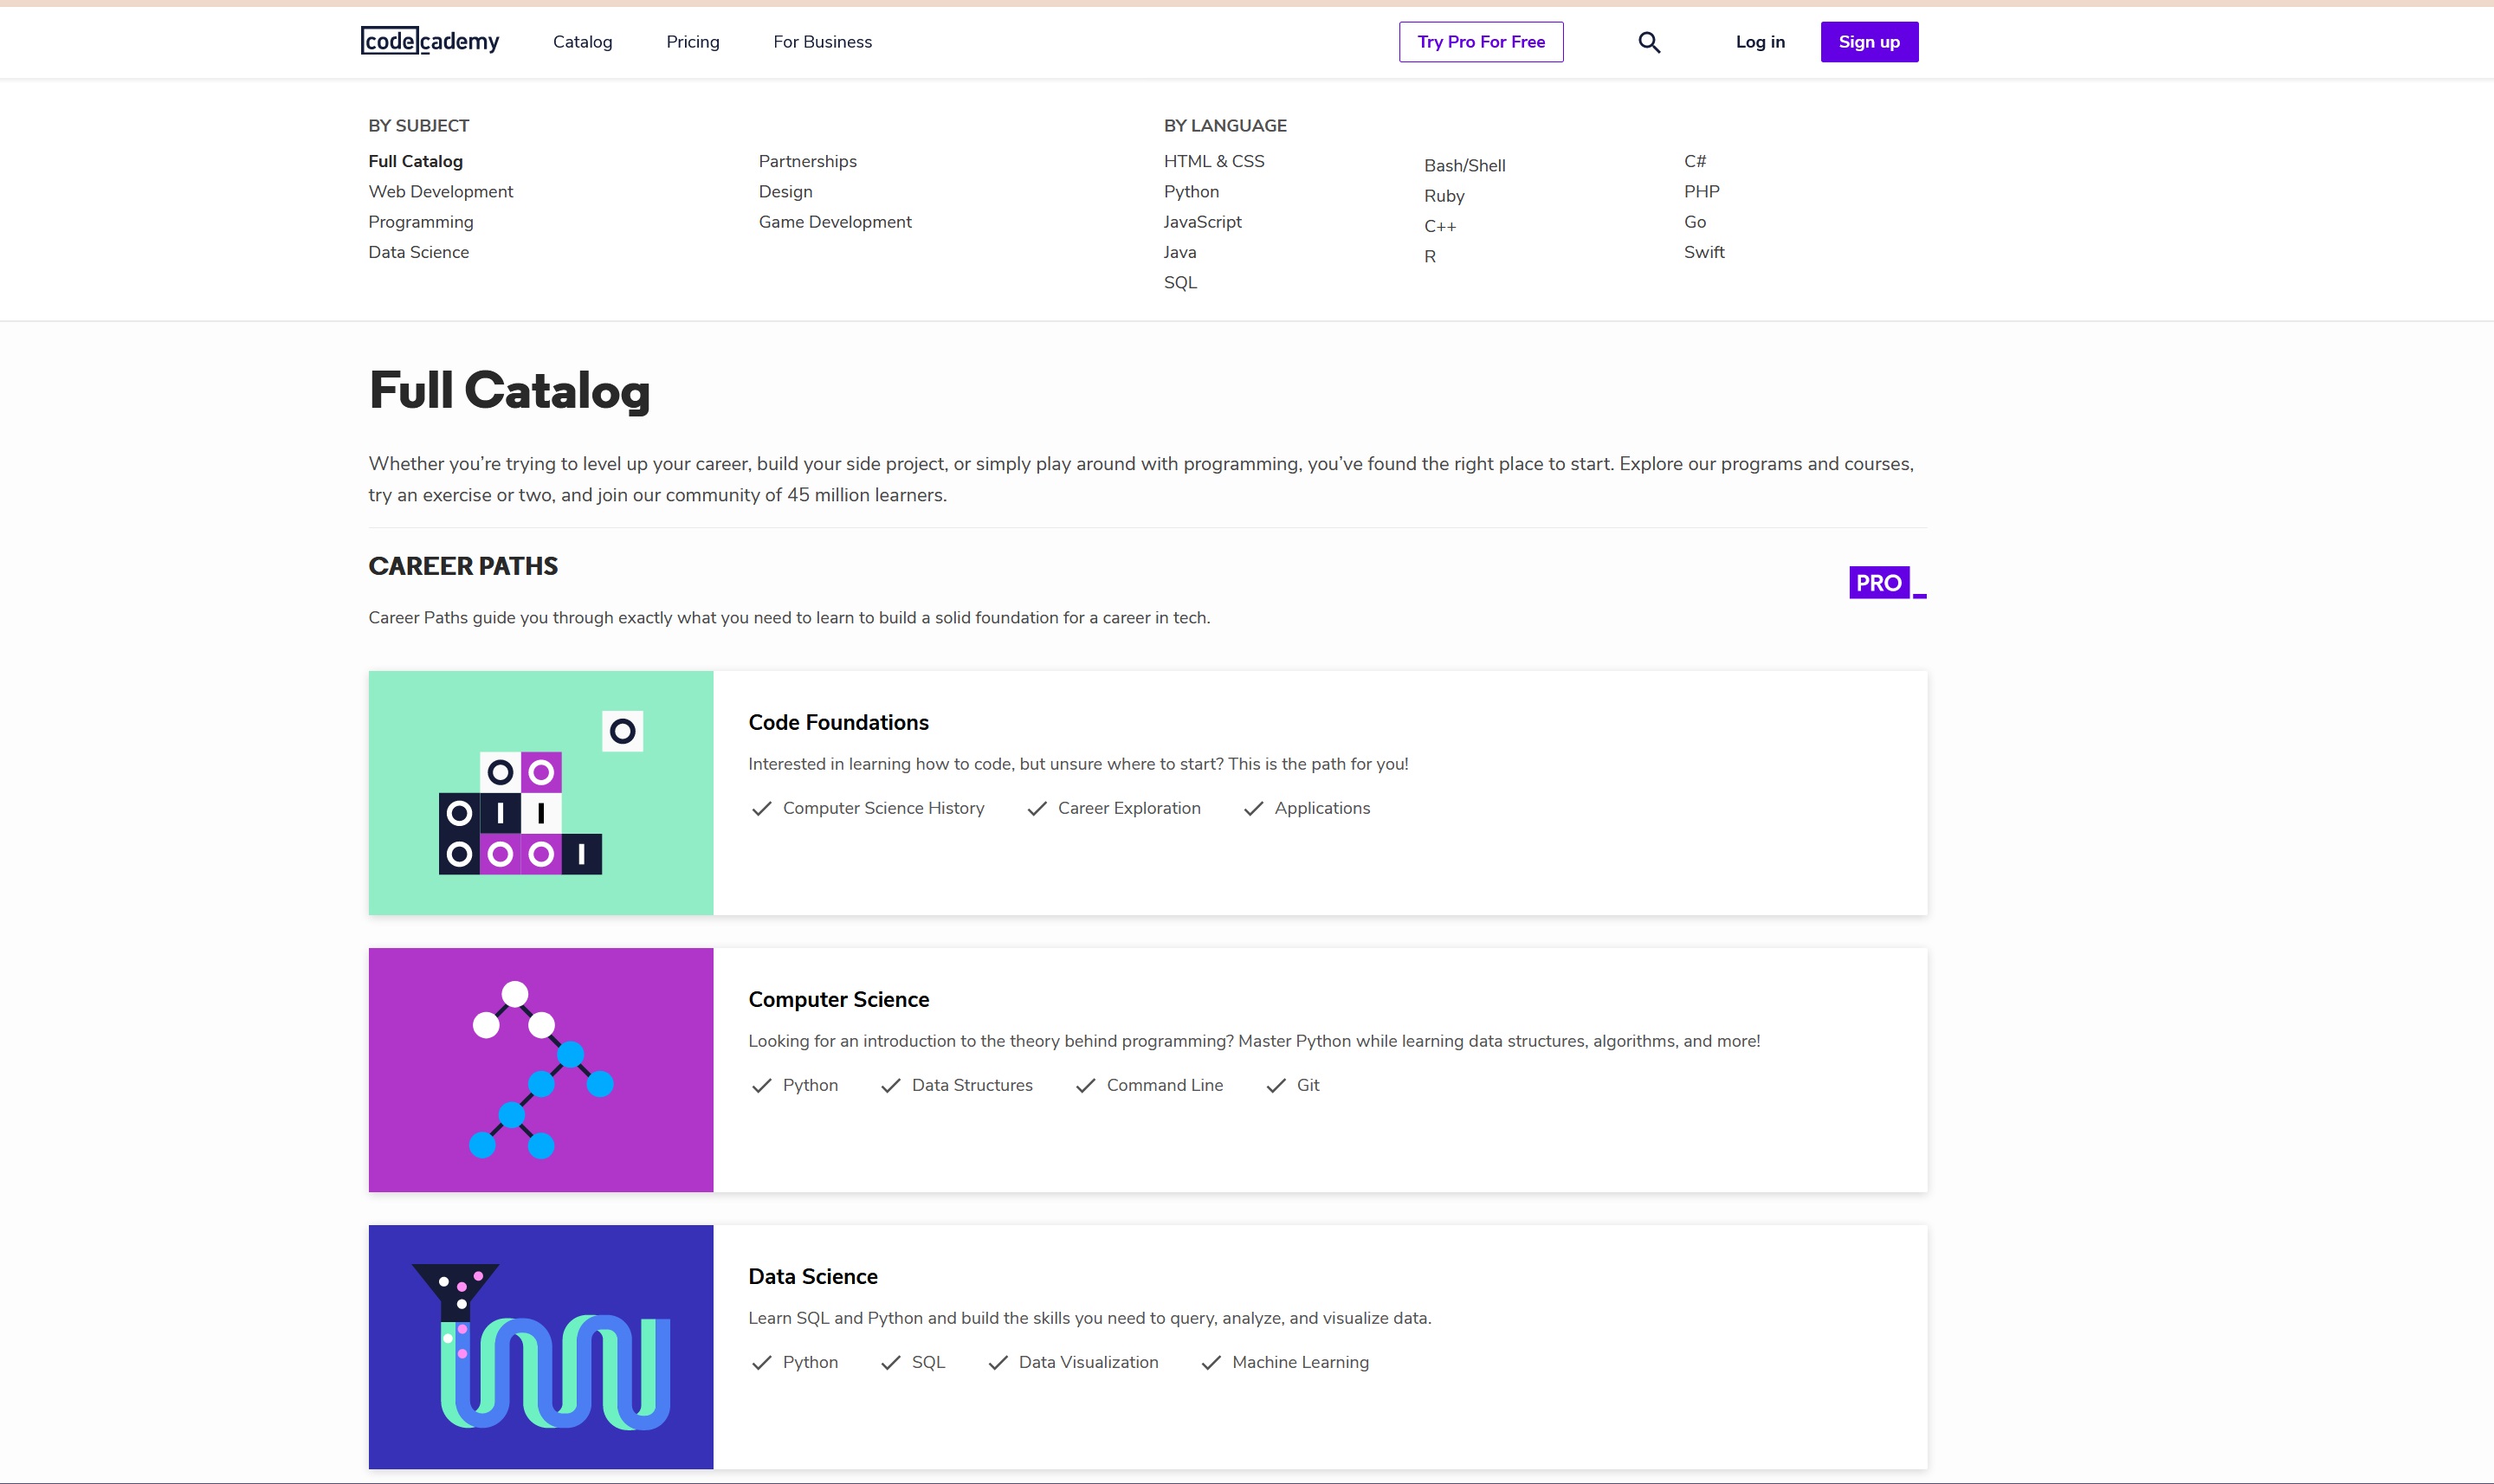Click the Try Pro For Free button
Screen dimensions: 2494x1484
[1481, 42]
